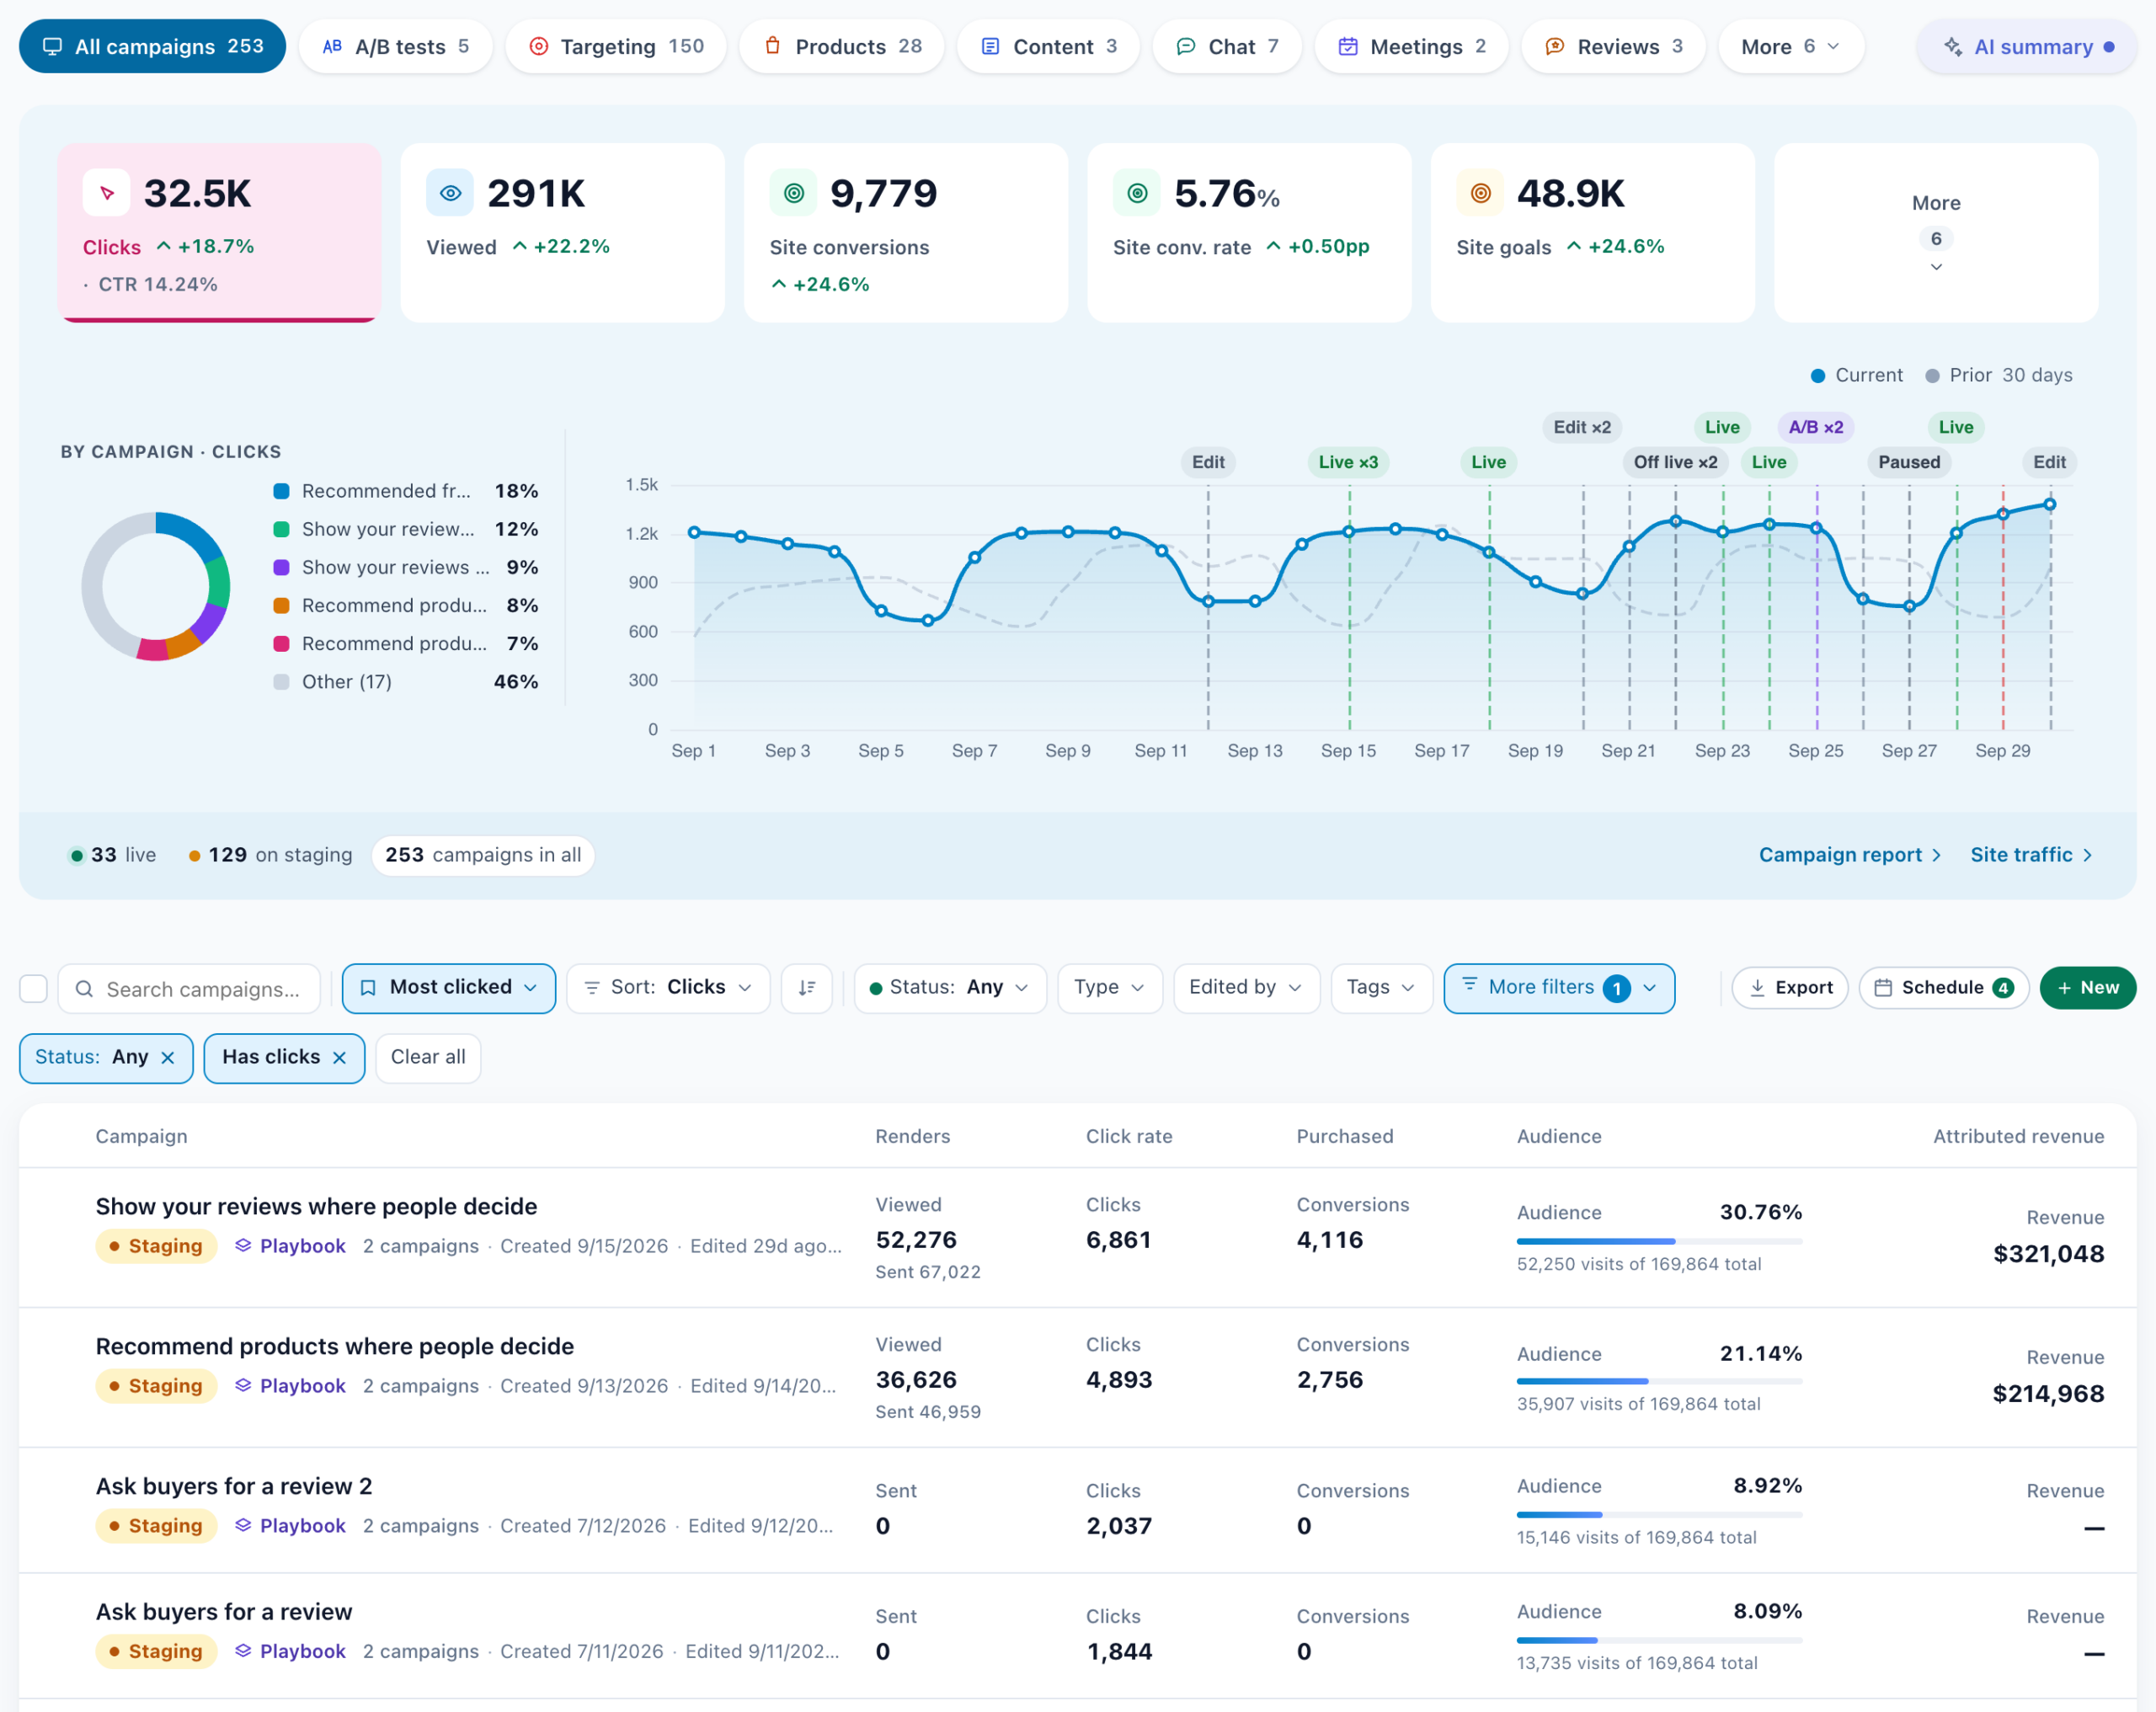Select the Meetings tab
The image size is (2156, 1712).
pyautogui.click(x=1411, y=46)
